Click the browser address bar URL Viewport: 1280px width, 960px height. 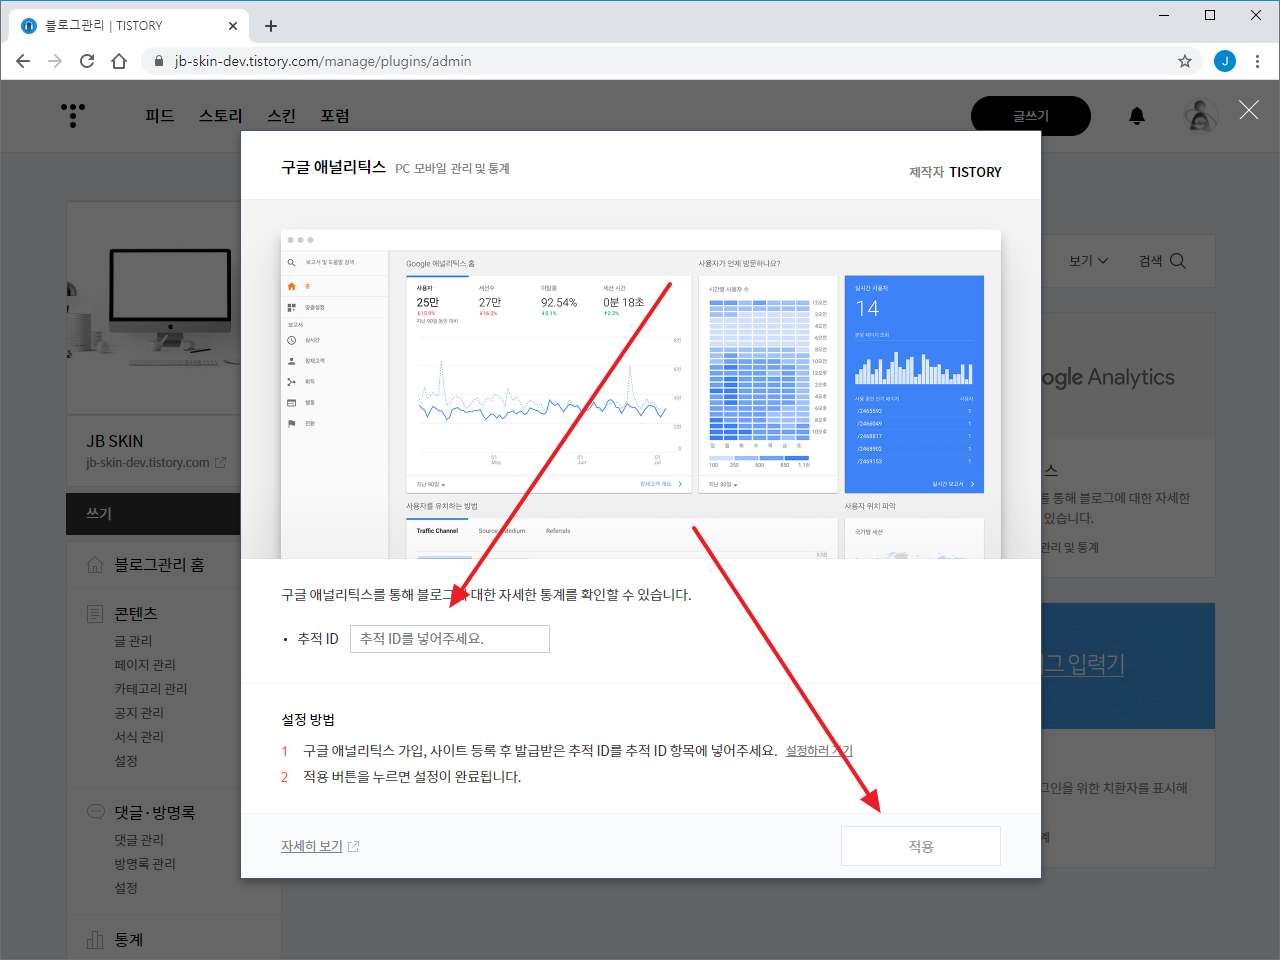coord(323,61)
